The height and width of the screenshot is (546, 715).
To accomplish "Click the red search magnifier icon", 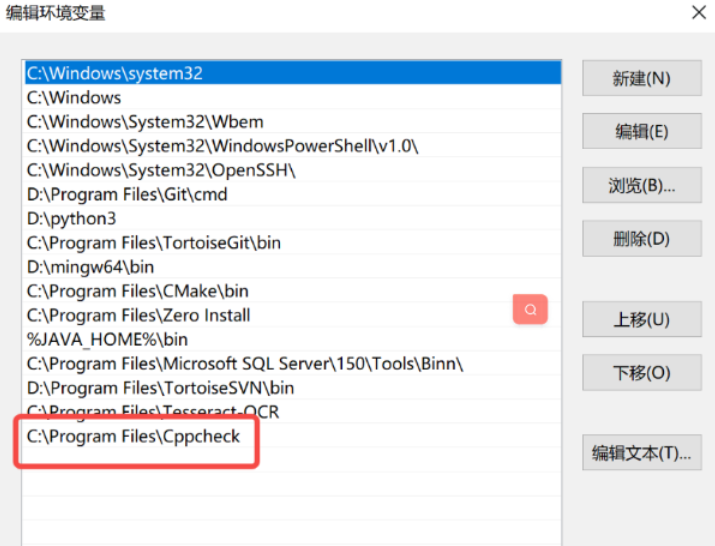I will click(x=530, y=309).
